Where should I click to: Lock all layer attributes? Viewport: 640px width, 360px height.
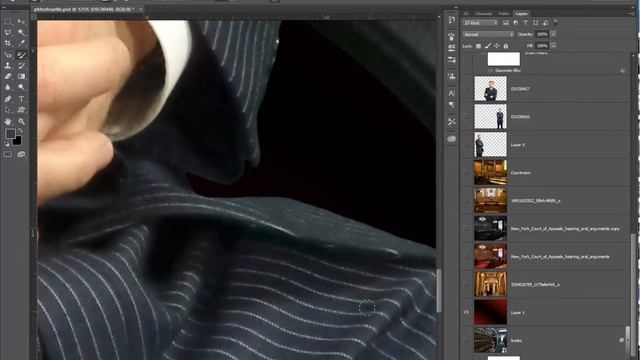point(506,46)
